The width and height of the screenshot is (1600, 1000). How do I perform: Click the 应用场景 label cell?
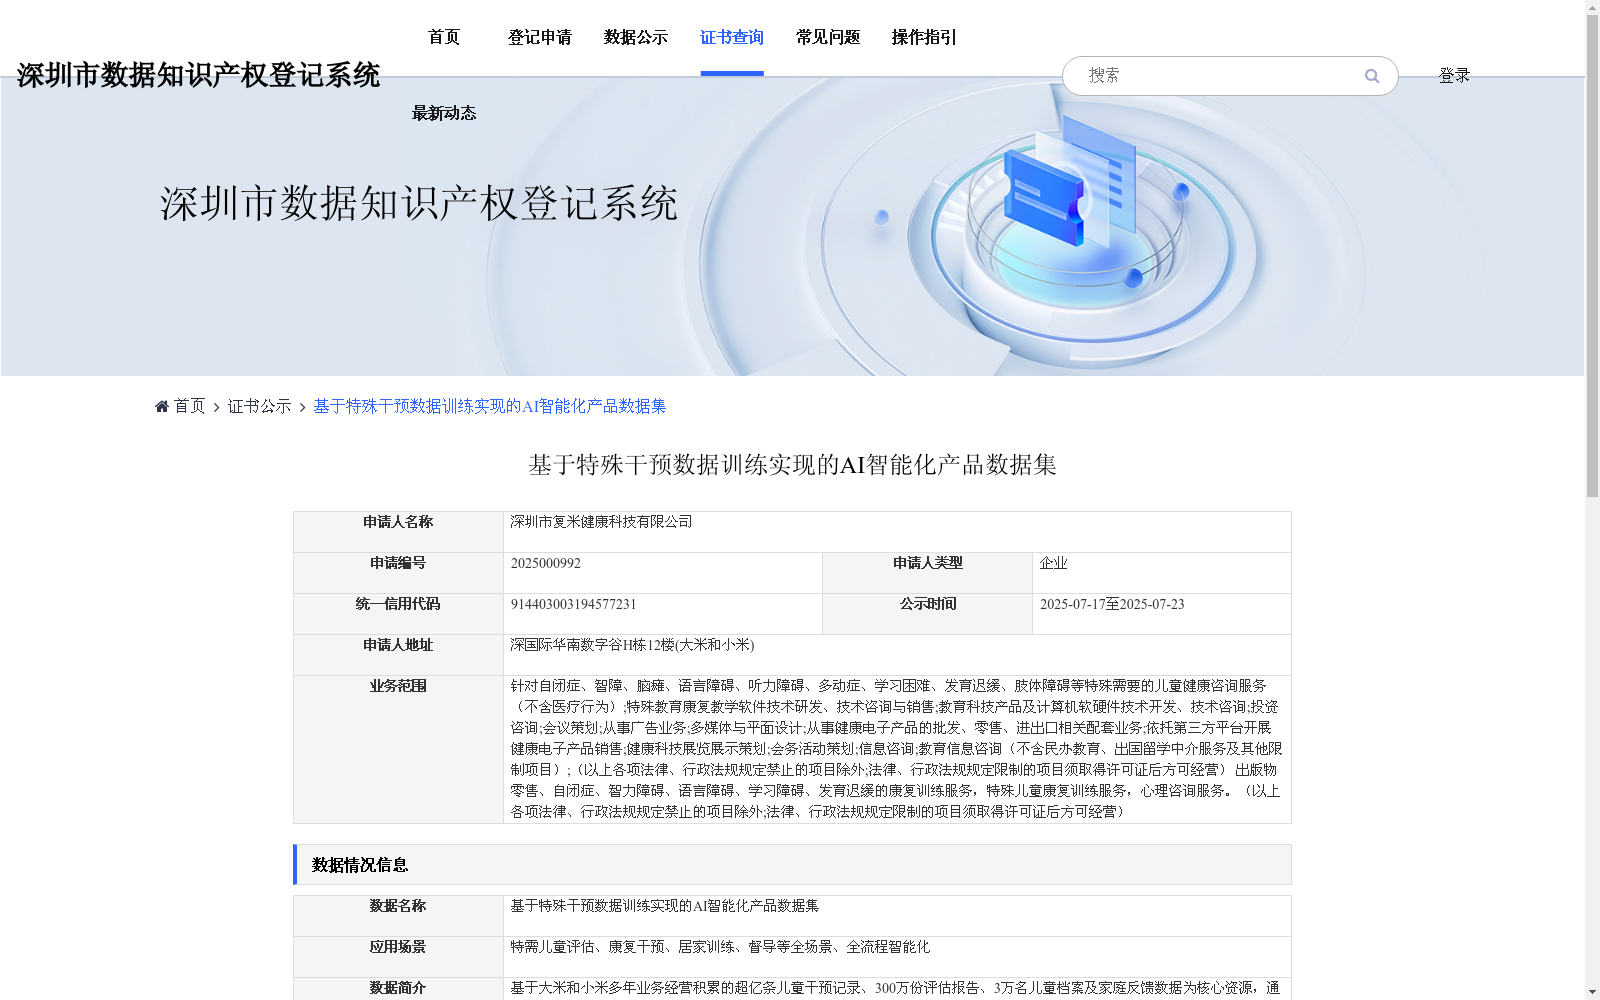pos(398,957)
